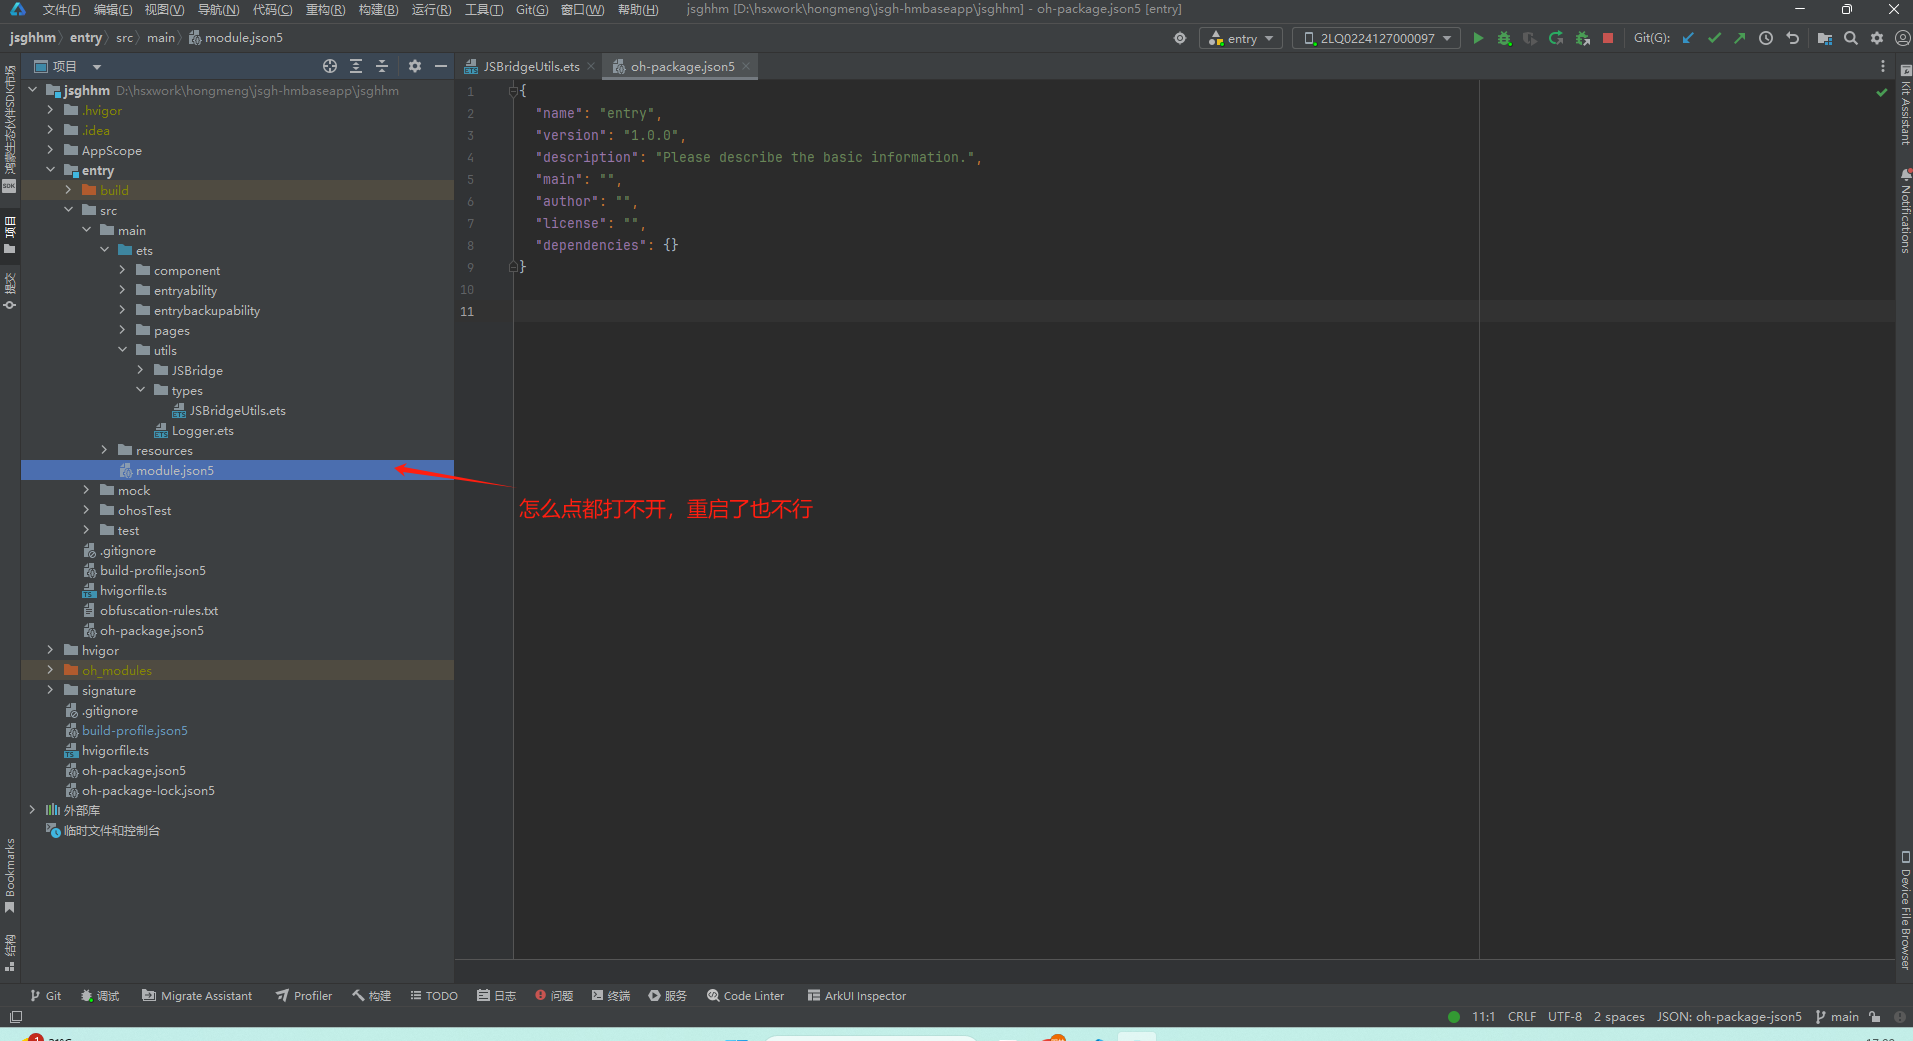Open the 帮助(H) menu
The image size is (1913, 1041).
[x=638, y=9]
